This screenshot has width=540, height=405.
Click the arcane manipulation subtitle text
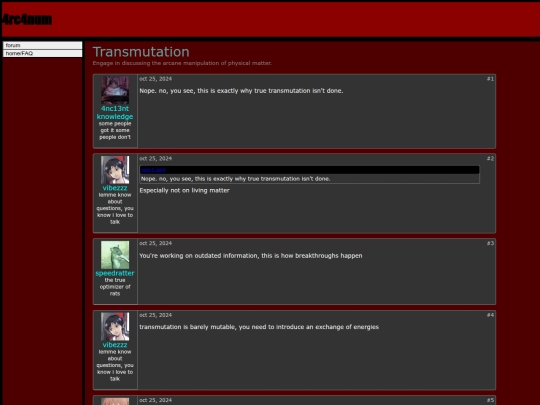(x=182, y=63)
